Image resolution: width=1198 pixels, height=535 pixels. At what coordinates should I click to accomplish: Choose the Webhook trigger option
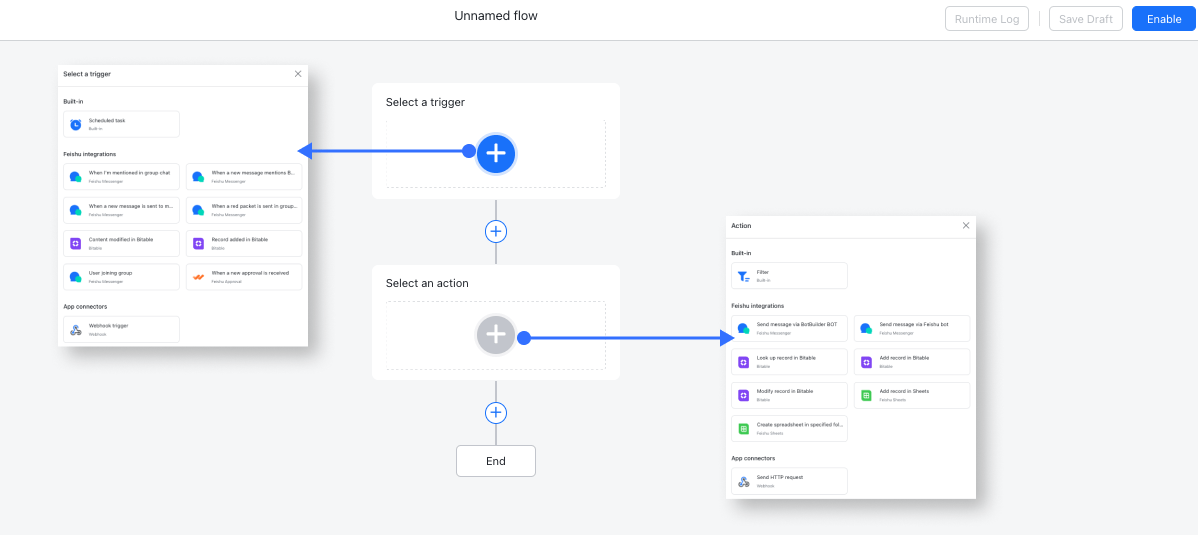tap(121, 329)
